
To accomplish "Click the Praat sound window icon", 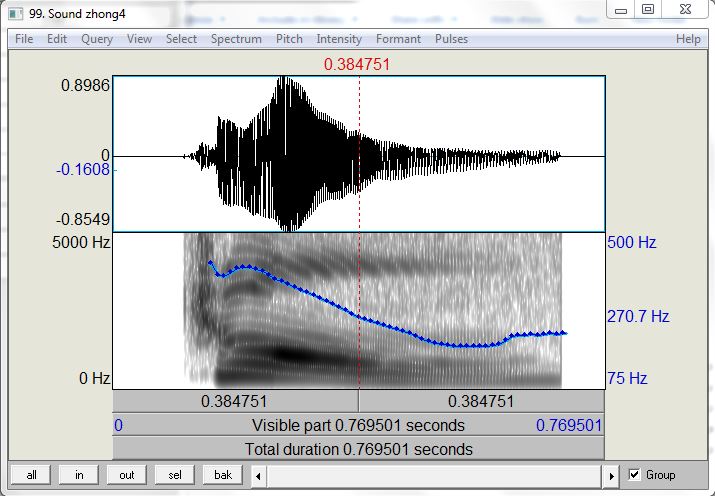I will [x=16, y=14].
